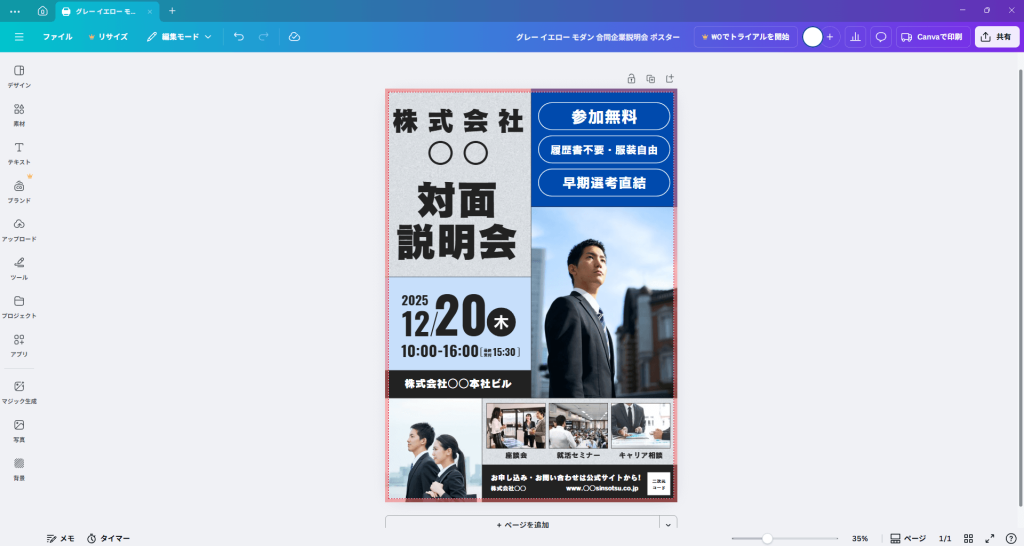Select the テキスト (Text) sidebar tool
Viewport: 1024px width, 546px height.
tap(19, 152)
